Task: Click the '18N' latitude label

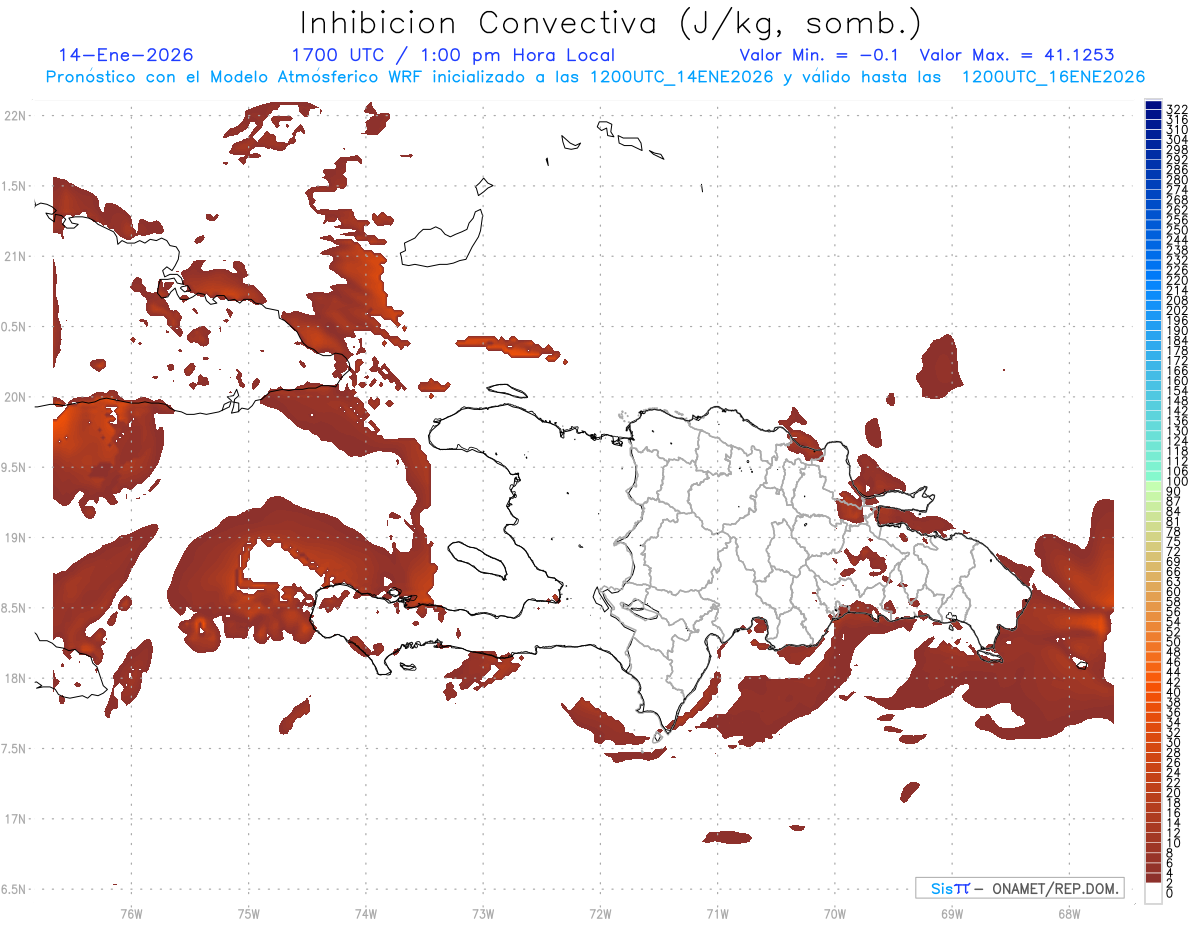Action: 15,678
